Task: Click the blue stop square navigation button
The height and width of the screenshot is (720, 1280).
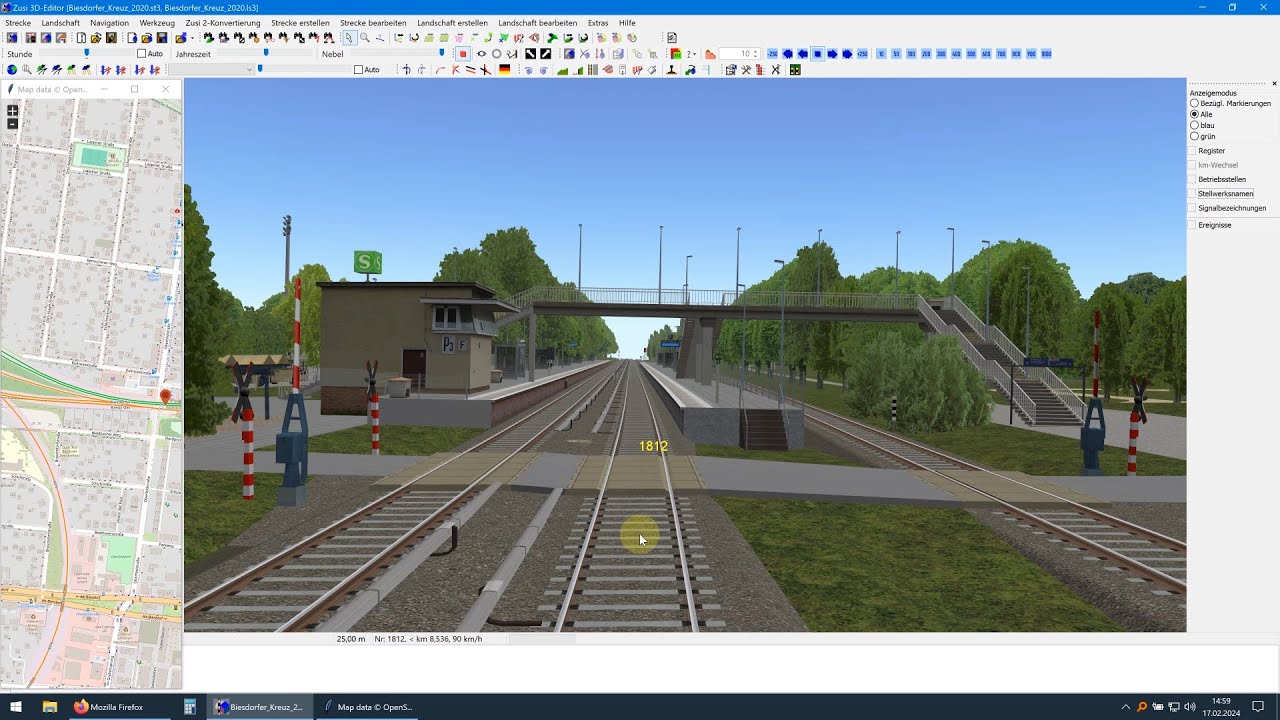Action: (817, 54)
